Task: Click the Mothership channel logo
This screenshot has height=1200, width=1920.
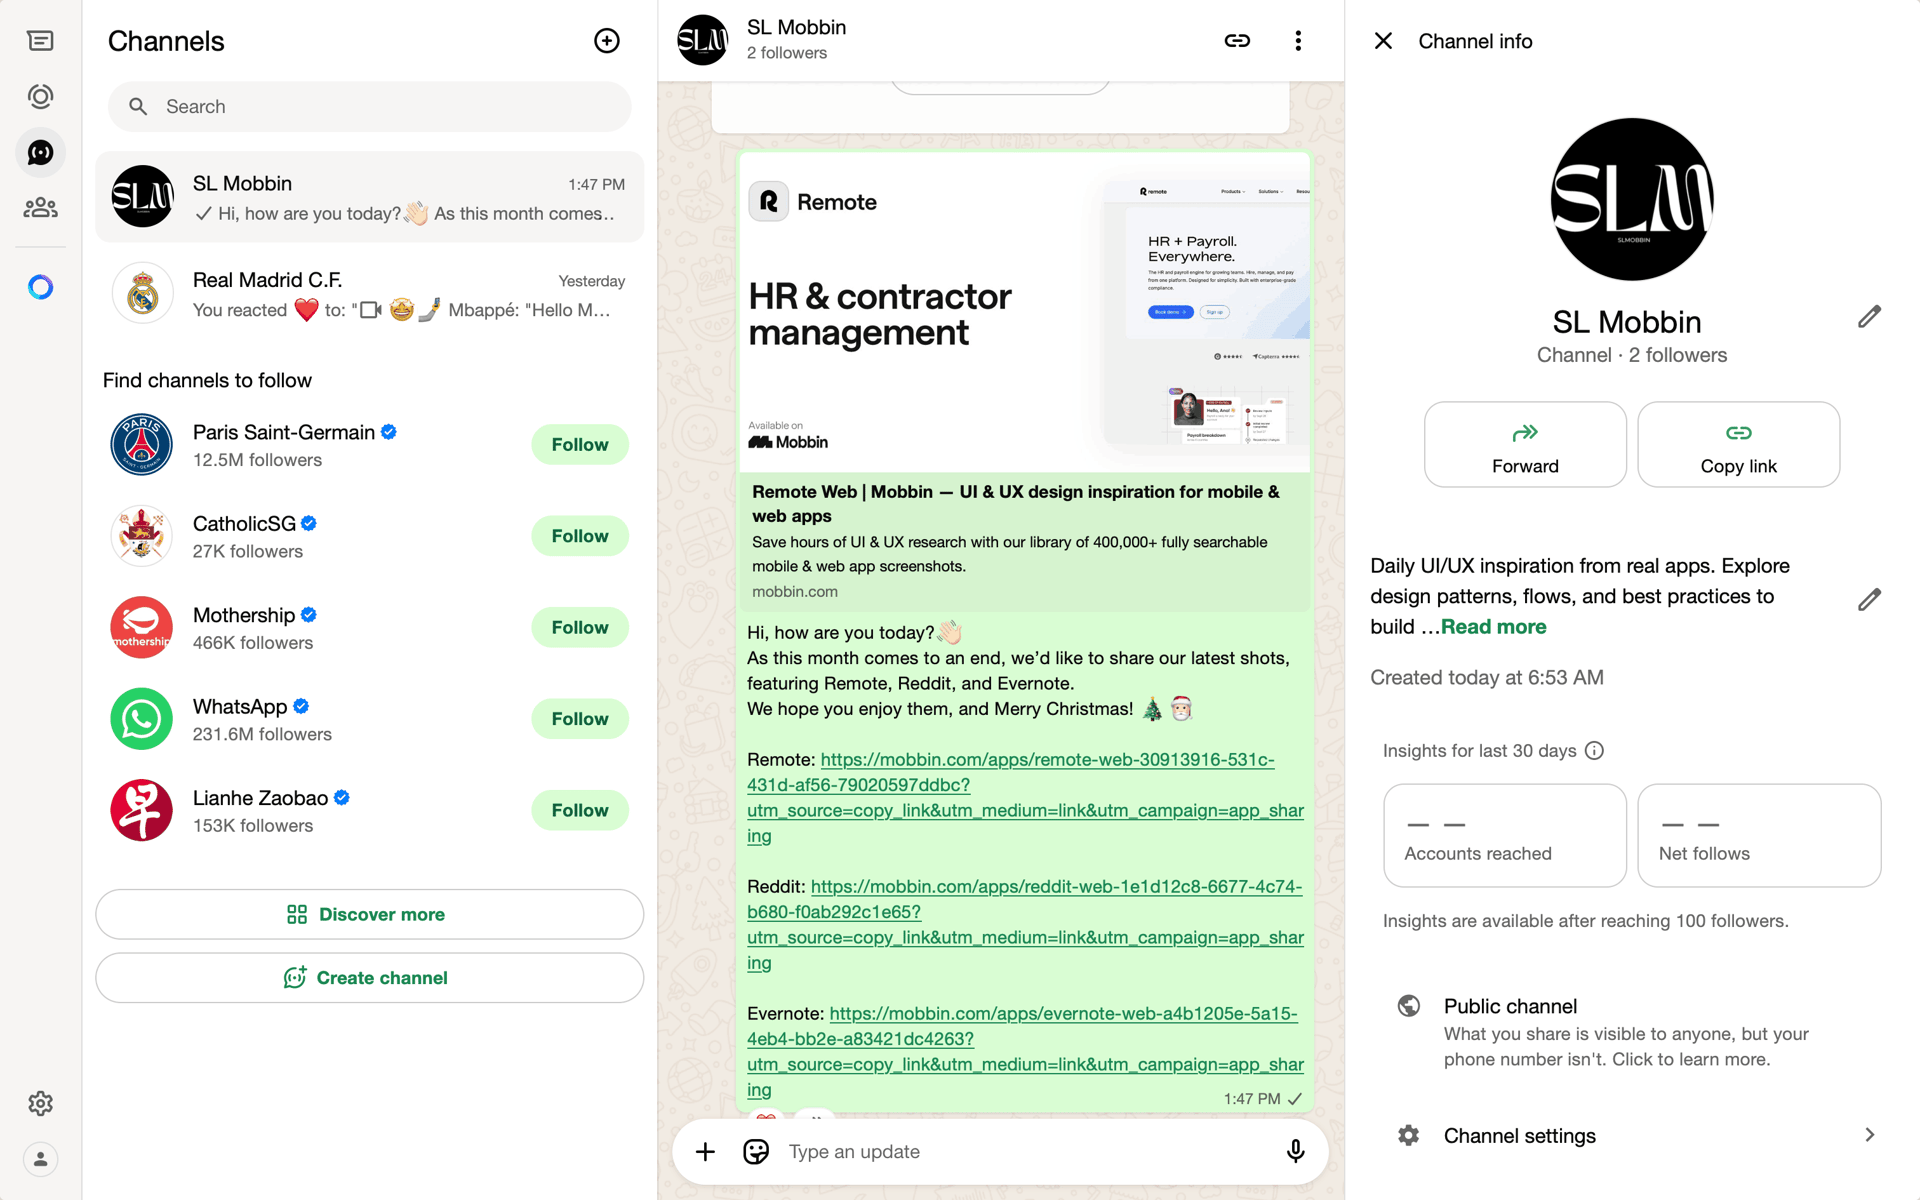Action: coord(141,628)
